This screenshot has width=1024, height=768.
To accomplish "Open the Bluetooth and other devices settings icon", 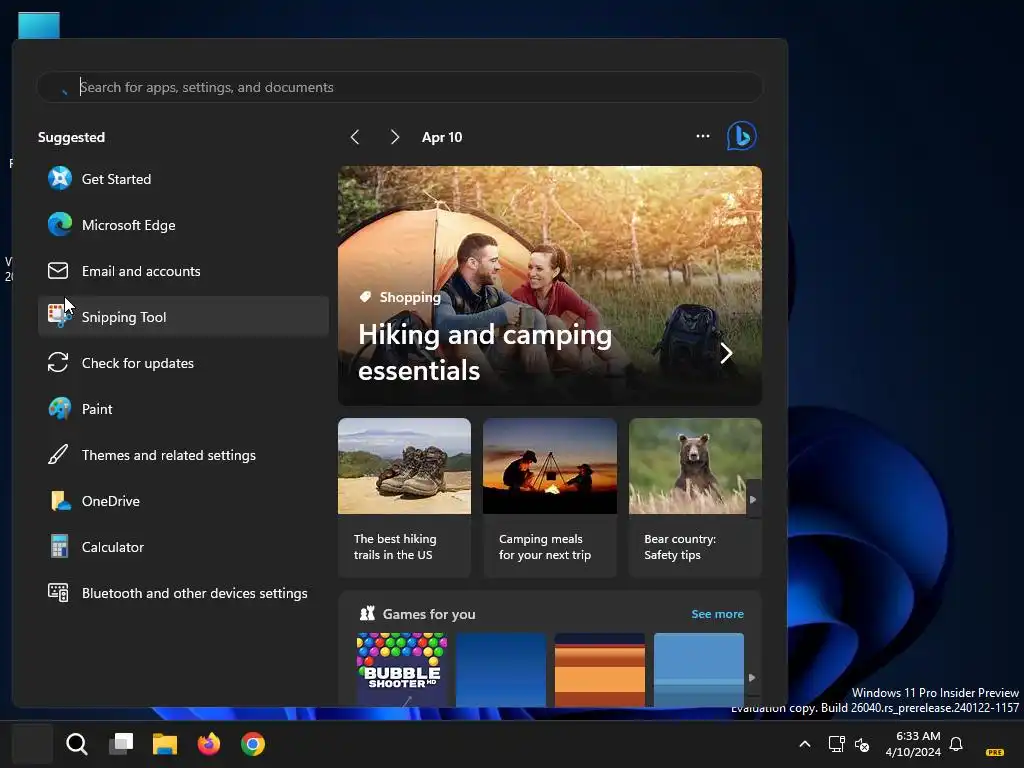I will pos(58,592).
